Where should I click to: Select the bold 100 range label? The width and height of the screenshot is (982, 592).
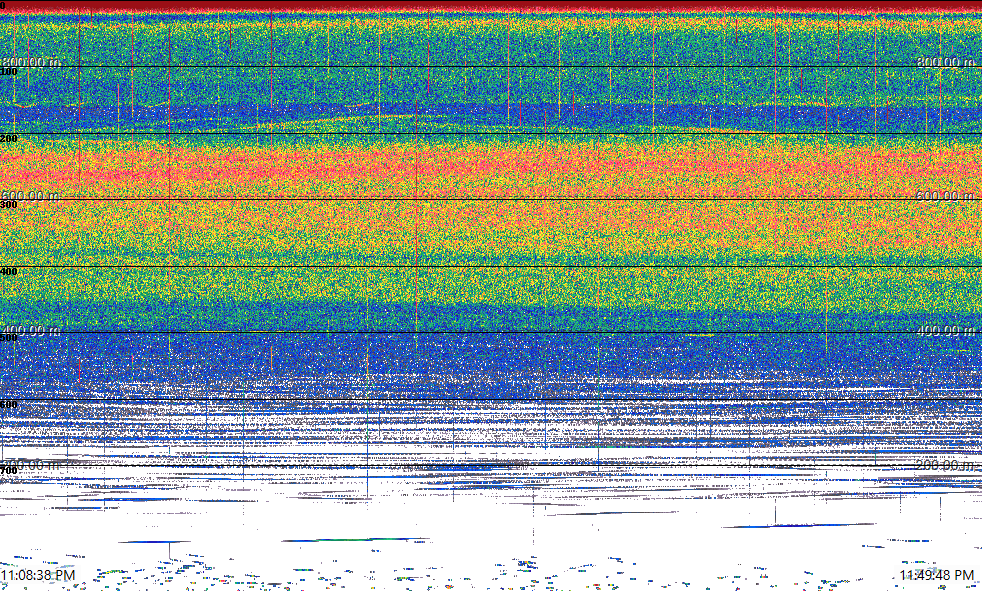(9, 72)
